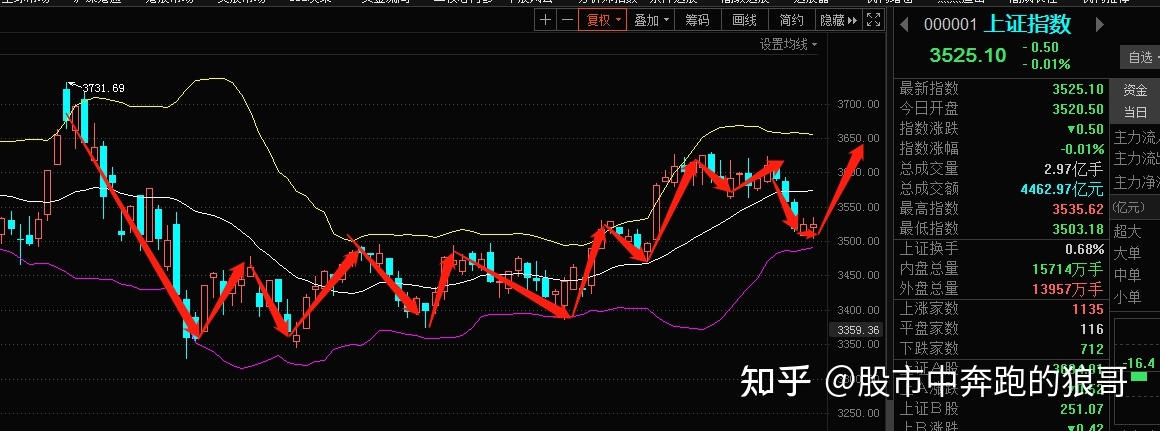Screen dimensions: 1160x431
Task: Click the 中单 order label
Action: pyautogui.click(x=1128, y=275)
